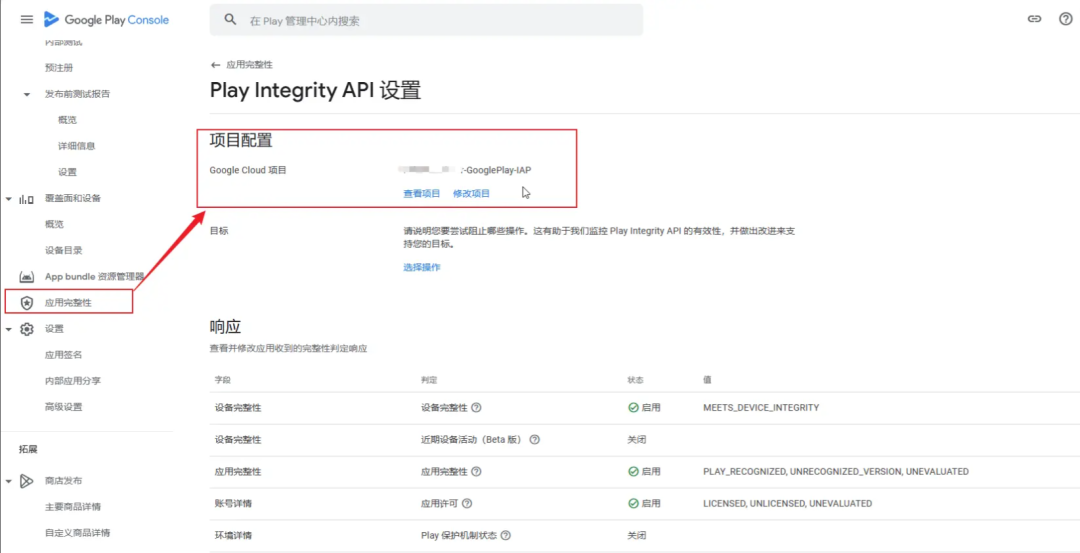This screenshot has width=1080, height=553.
Task: Click the 账号详情 field cell
Action: (x=233, y=503)
